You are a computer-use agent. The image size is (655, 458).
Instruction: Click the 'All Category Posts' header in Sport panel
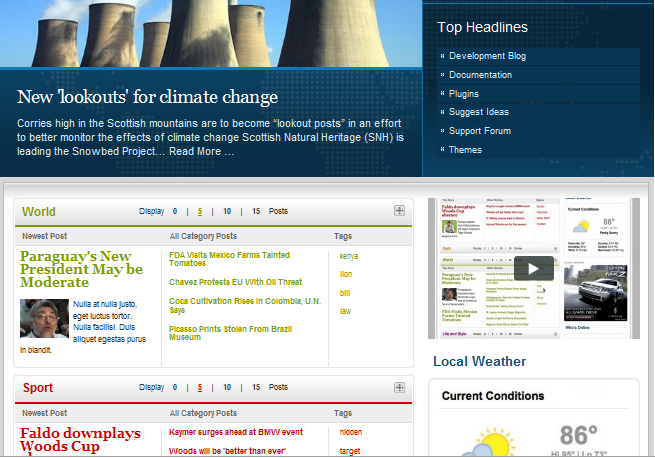coord(203,413)
